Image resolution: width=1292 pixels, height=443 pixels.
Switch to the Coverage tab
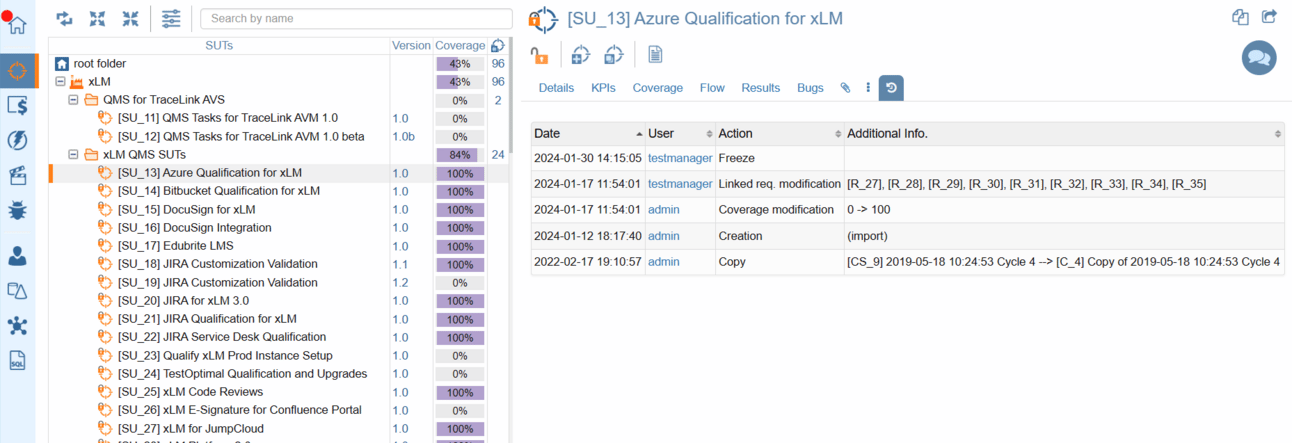(x=657, y=88)
